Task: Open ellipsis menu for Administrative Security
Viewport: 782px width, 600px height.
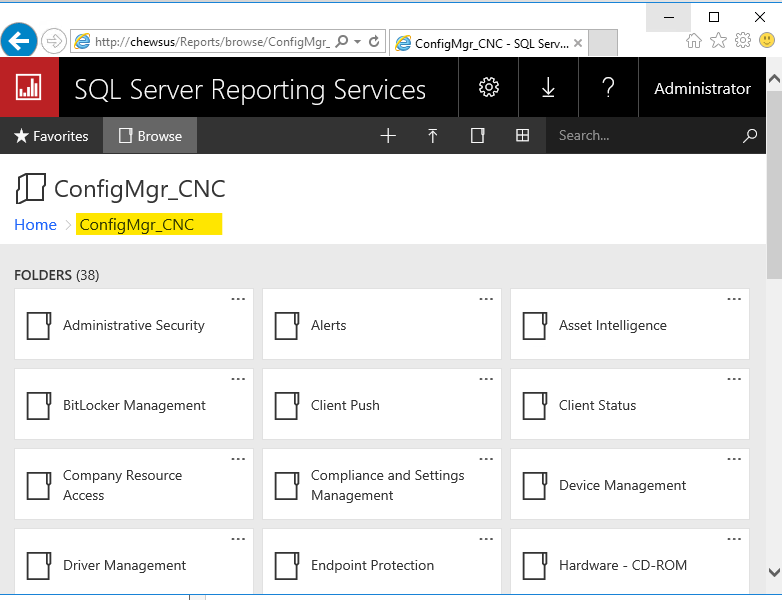Action: [x=238, y=299]
